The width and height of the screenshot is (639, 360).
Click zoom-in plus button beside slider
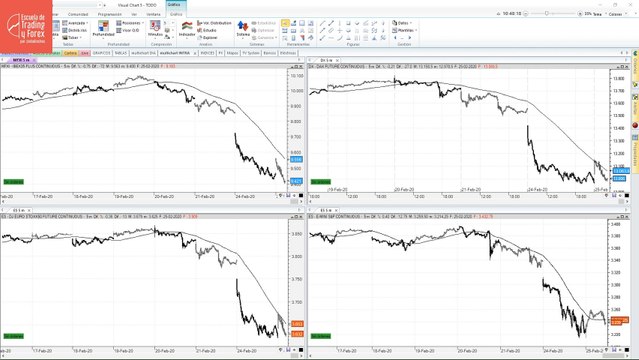pyautogui.click(x=580, y=14)
